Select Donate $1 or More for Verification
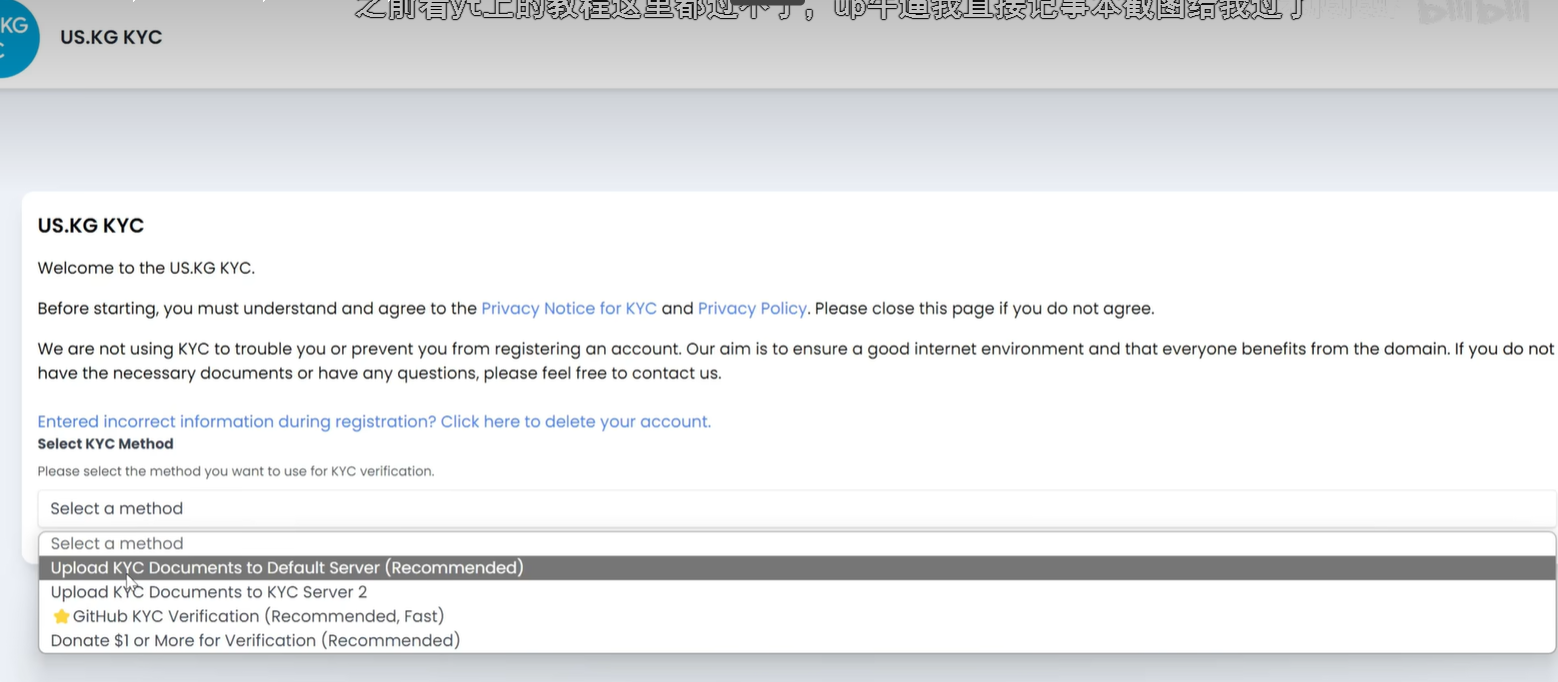This screenshot has width=1558, height=682. 797,639
